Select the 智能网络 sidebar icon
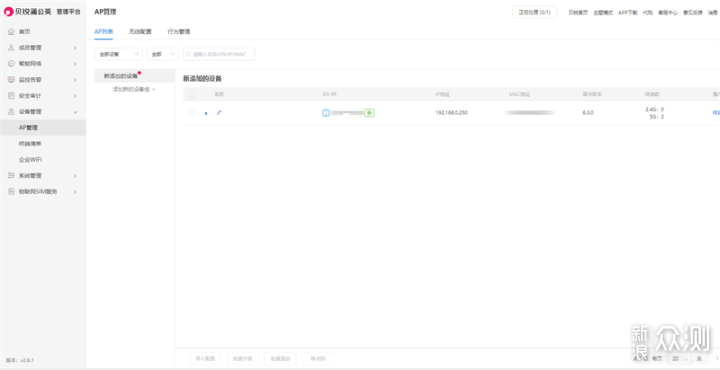The width and height of the screenshot is (720, 370). point(11,64)
